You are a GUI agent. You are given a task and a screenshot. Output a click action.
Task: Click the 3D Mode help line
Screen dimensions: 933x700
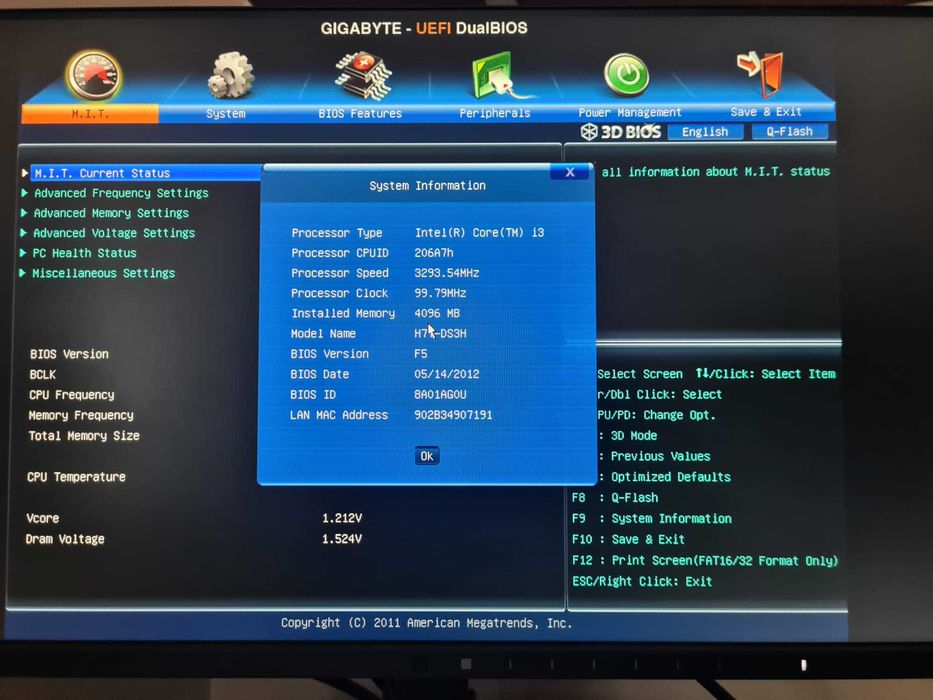628,436
